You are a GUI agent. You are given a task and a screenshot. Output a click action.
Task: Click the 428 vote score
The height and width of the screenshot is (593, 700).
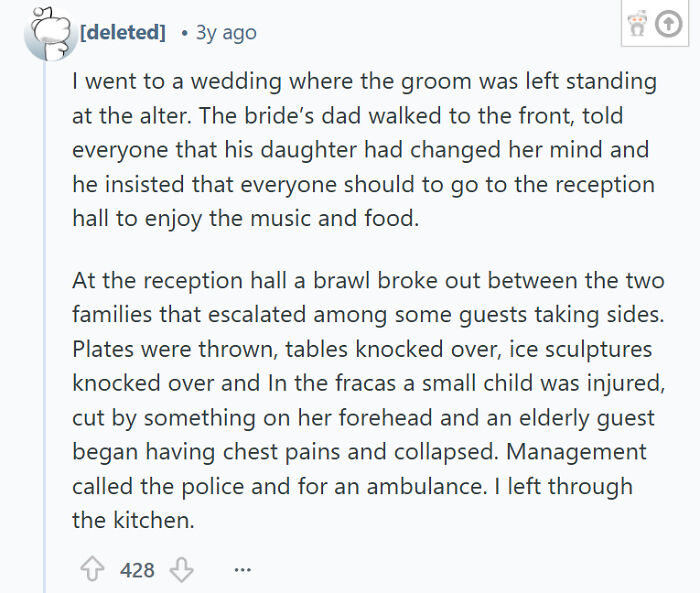[x=137, y=570]
